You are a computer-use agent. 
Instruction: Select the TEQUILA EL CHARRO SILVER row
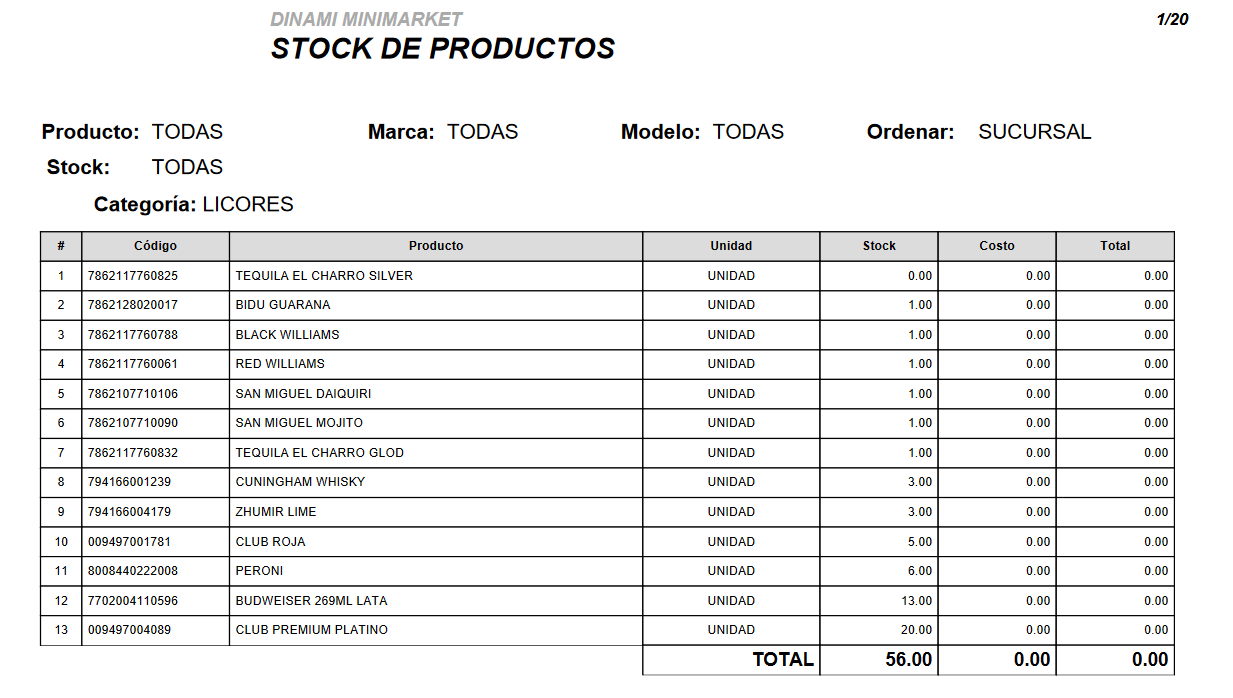[x=607, y=276]
